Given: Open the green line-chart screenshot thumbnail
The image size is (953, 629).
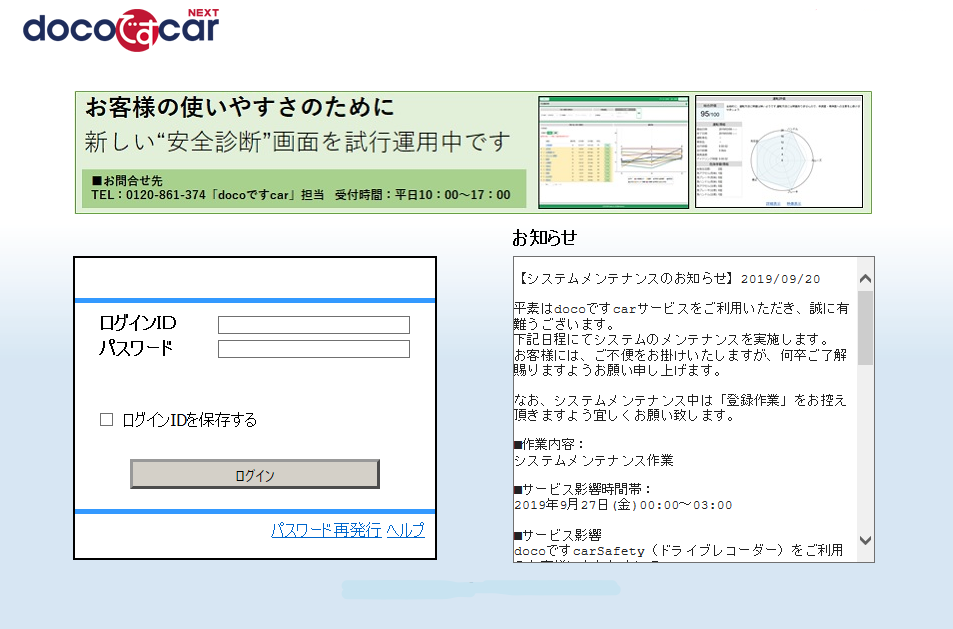Looking at the screenshot, I should point(613,152).
